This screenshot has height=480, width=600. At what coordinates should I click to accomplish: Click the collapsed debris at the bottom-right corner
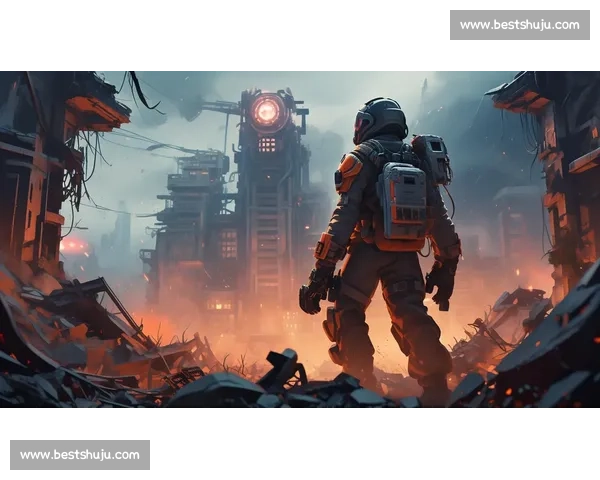[550, 360]
